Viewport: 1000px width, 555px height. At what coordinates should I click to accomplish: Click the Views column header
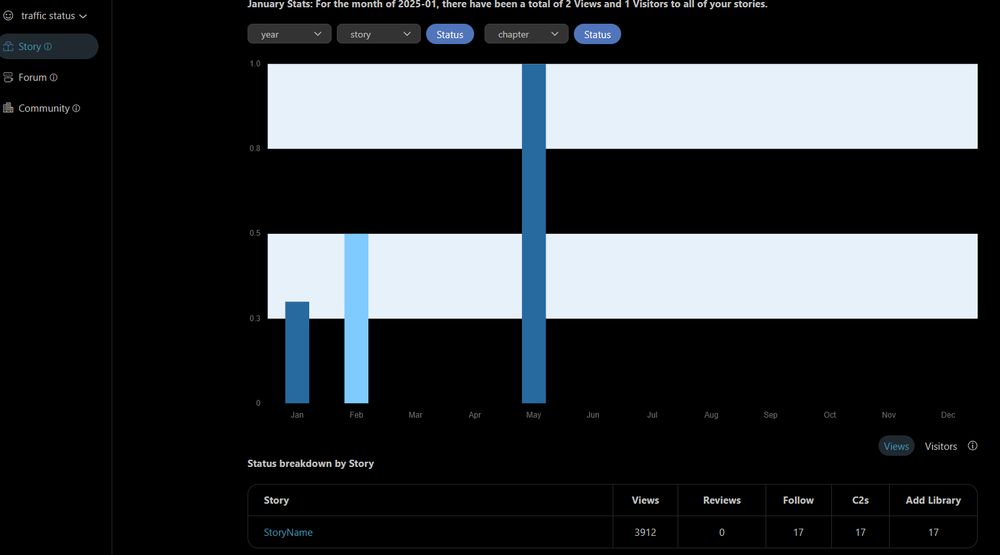tap(645, 500)
